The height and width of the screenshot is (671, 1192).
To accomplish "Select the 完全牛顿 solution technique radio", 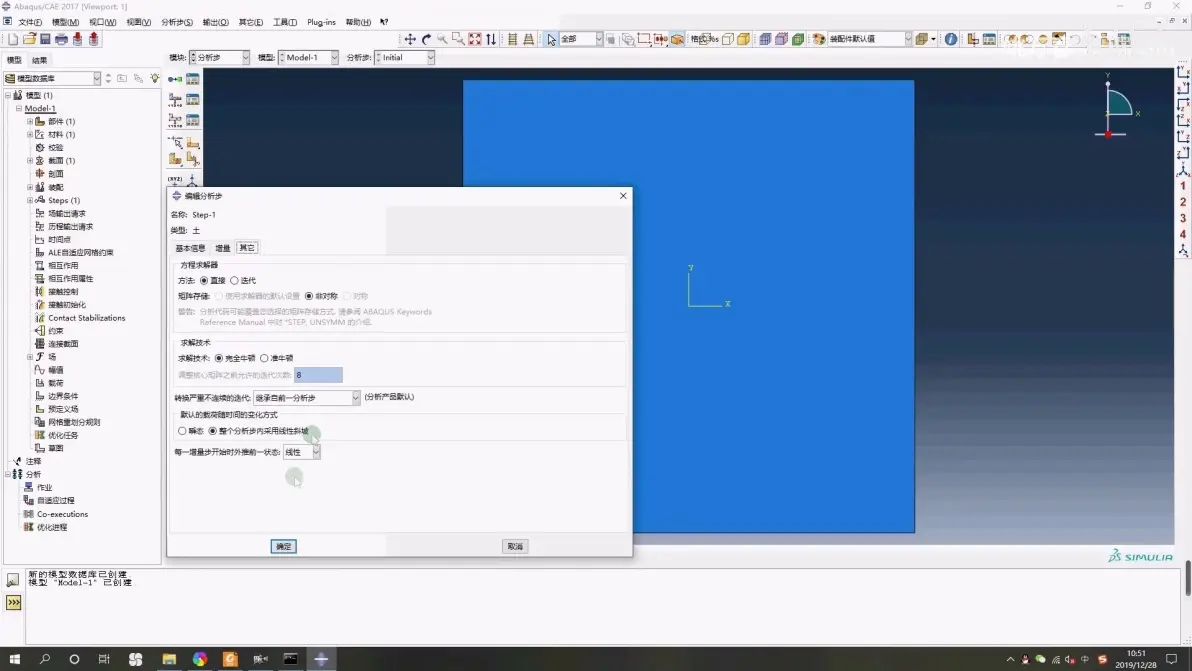I will coord(219,358).
